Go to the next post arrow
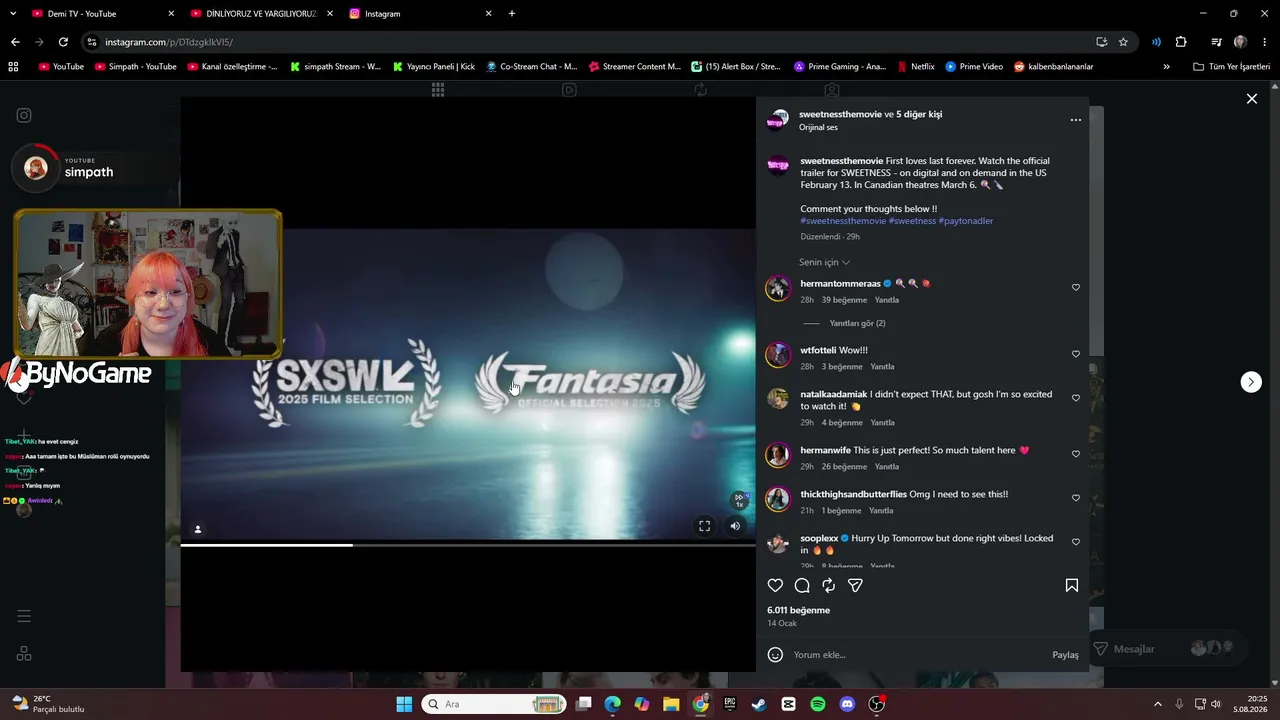 pyautogui.click(x=1251, y=382)
